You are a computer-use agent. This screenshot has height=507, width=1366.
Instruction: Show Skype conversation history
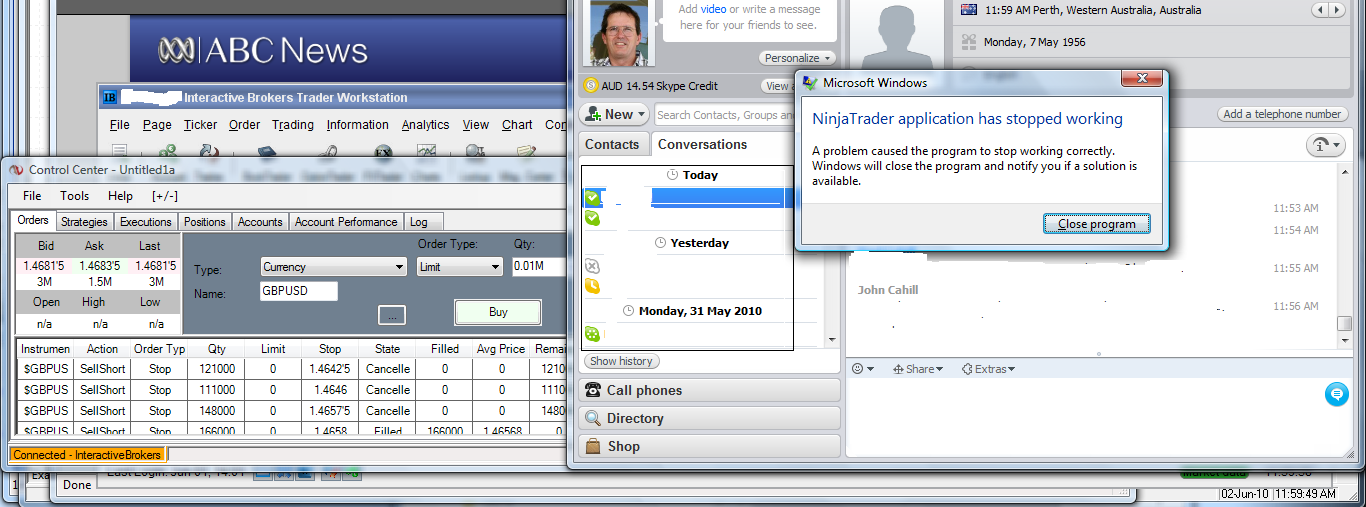(x=621, y=361)
